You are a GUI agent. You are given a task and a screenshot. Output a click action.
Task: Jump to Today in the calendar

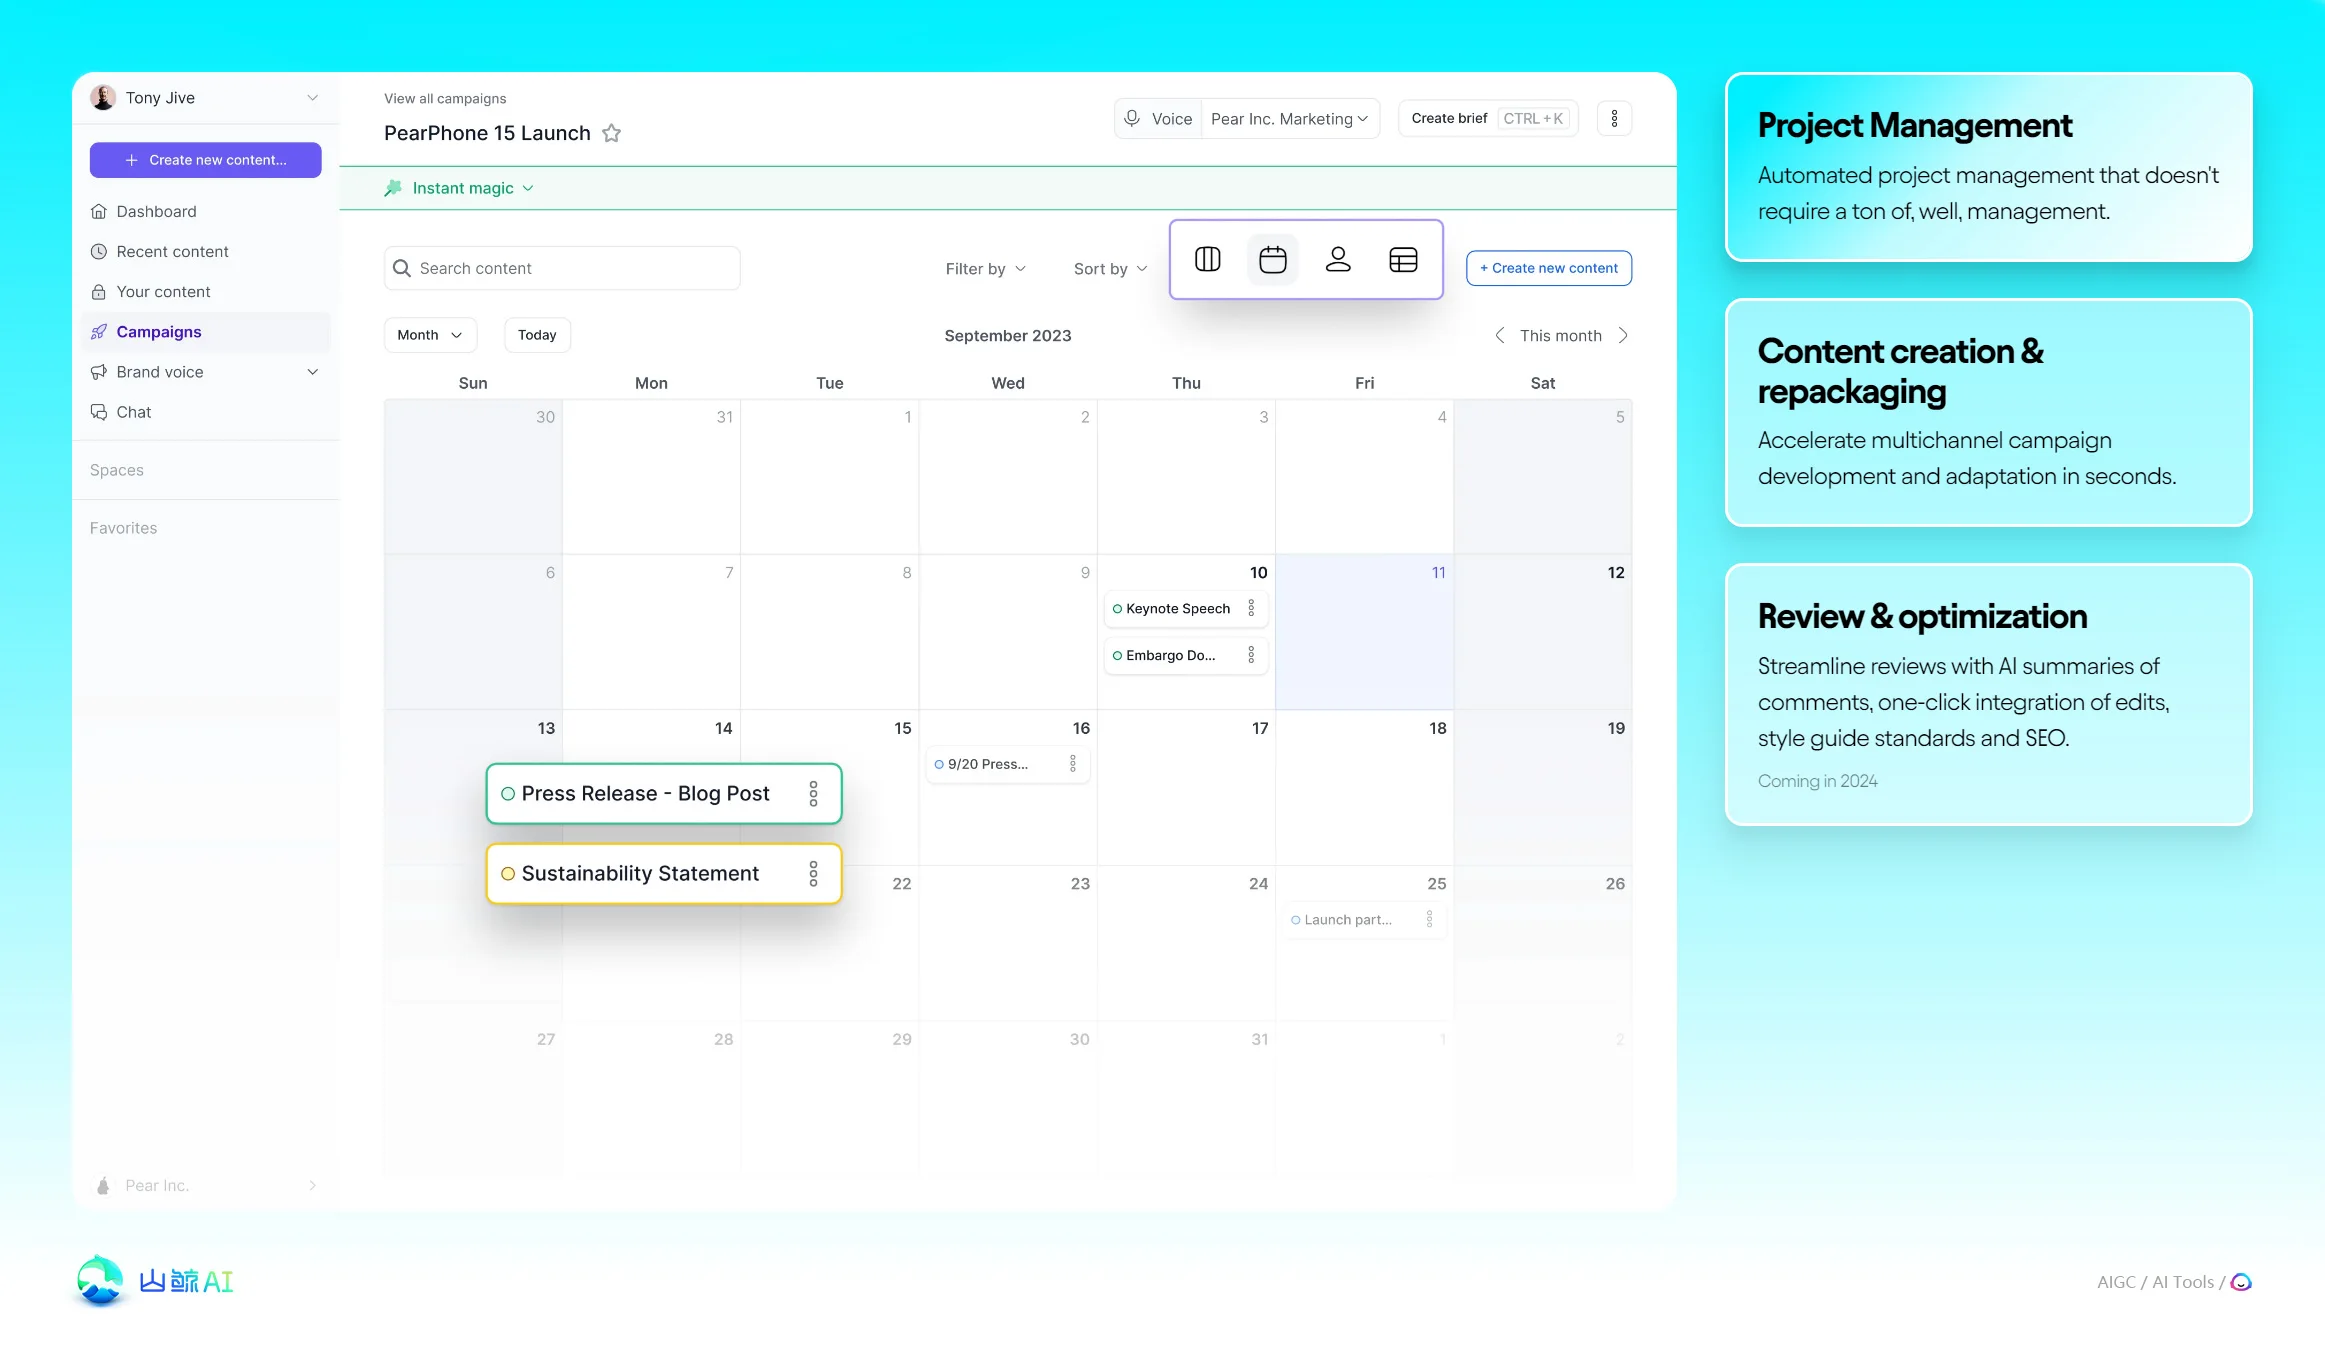(537, 335)
